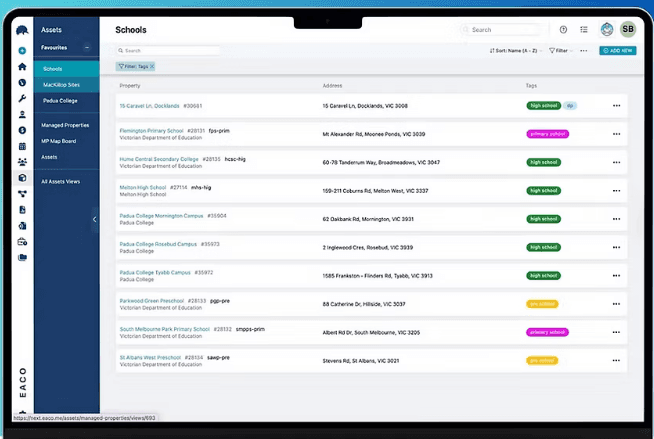This screenshot has width=654, height=439.
Task: Open row menu for Padua College Rosebud Campus
Action: click(616, 247)
